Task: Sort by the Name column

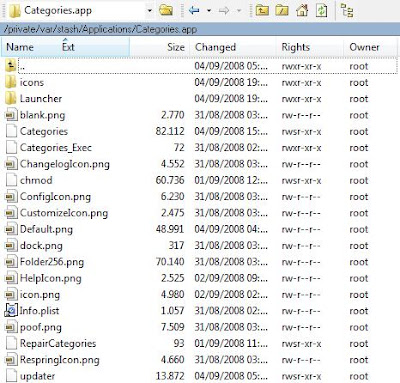Action: (20, 47)
